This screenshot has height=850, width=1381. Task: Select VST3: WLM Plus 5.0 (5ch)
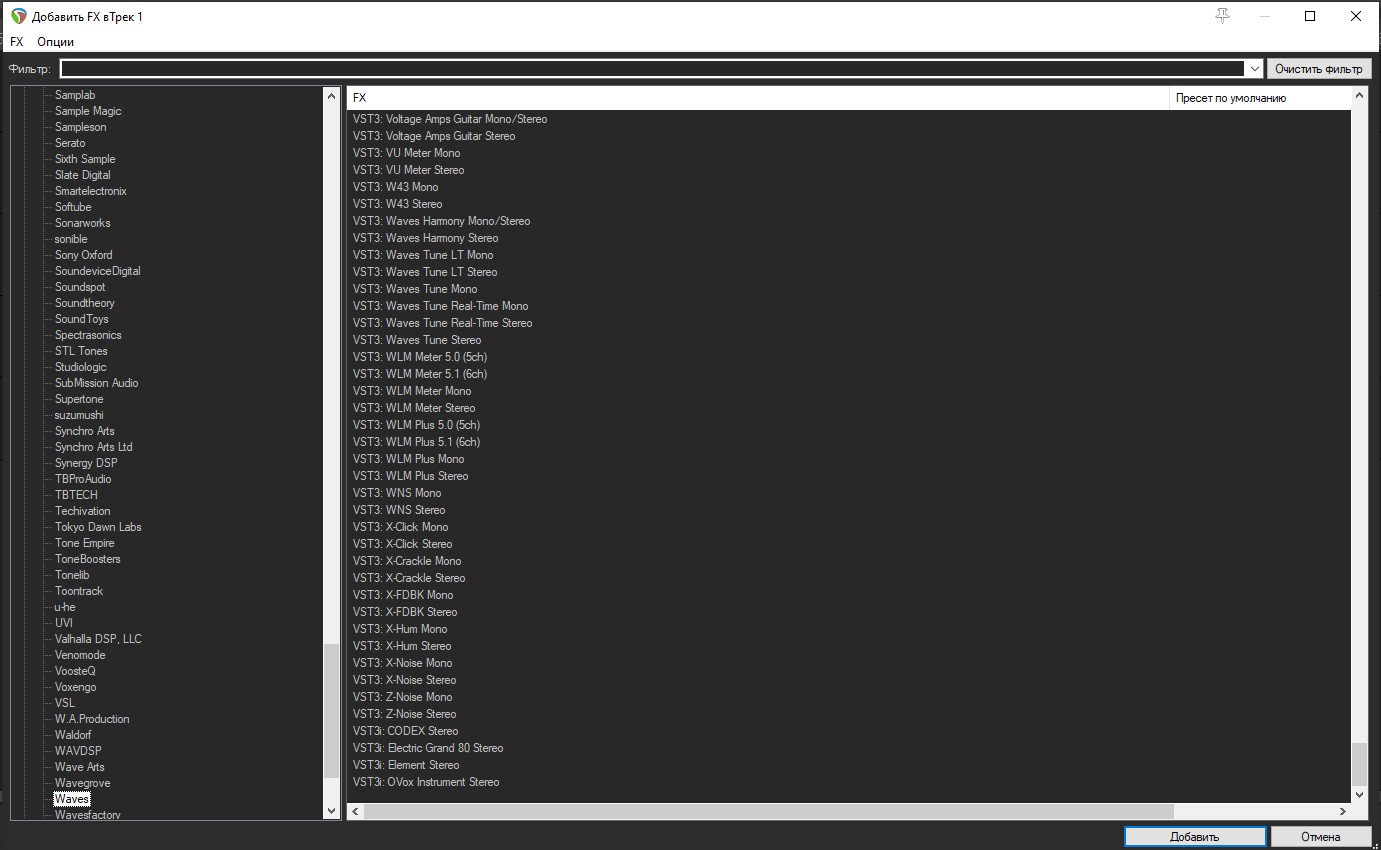click(416, 425)
